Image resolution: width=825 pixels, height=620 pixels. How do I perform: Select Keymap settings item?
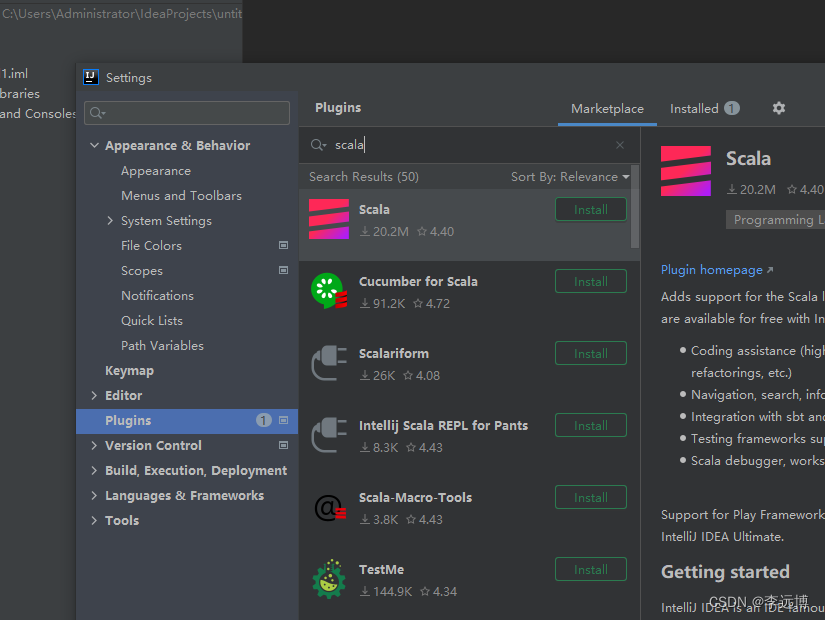pyautogui.click(x=129, y=371)
